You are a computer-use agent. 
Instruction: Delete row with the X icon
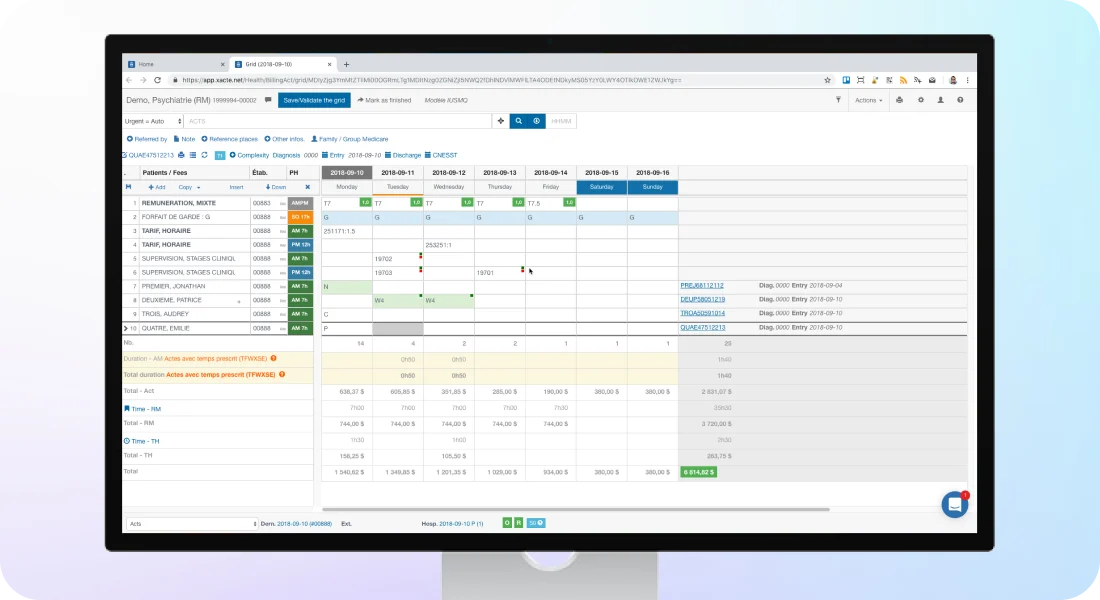click(x=307, y=187)
